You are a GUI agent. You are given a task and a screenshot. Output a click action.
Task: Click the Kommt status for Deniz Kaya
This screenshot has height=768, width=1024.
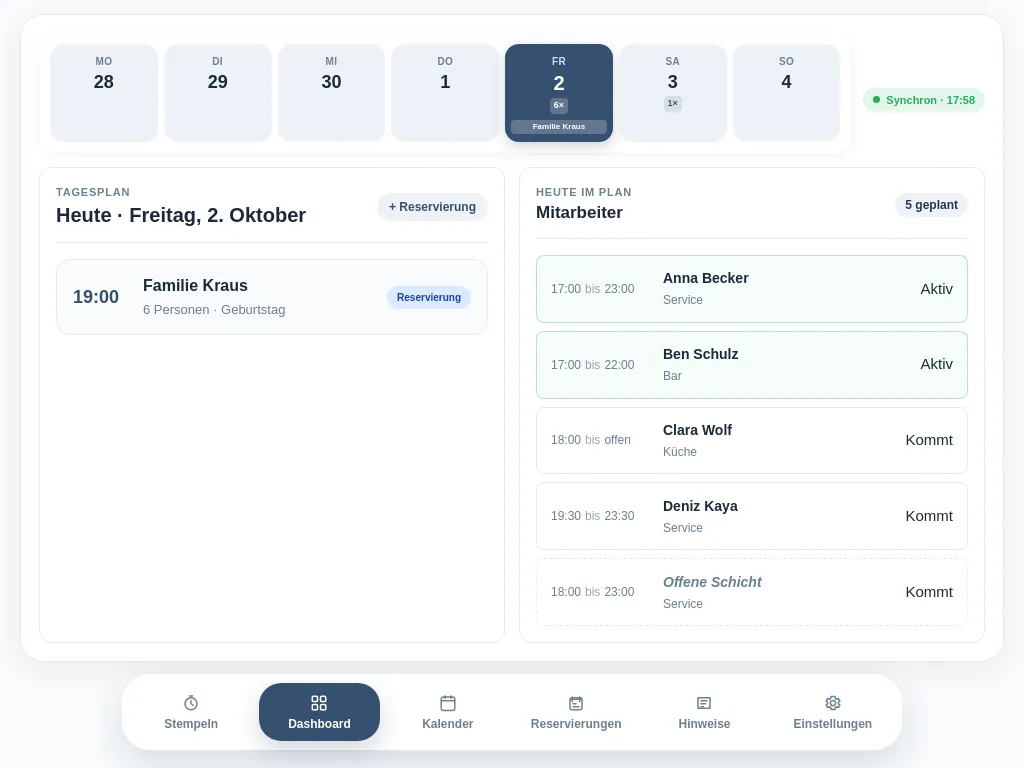click(x=929, y=516)
